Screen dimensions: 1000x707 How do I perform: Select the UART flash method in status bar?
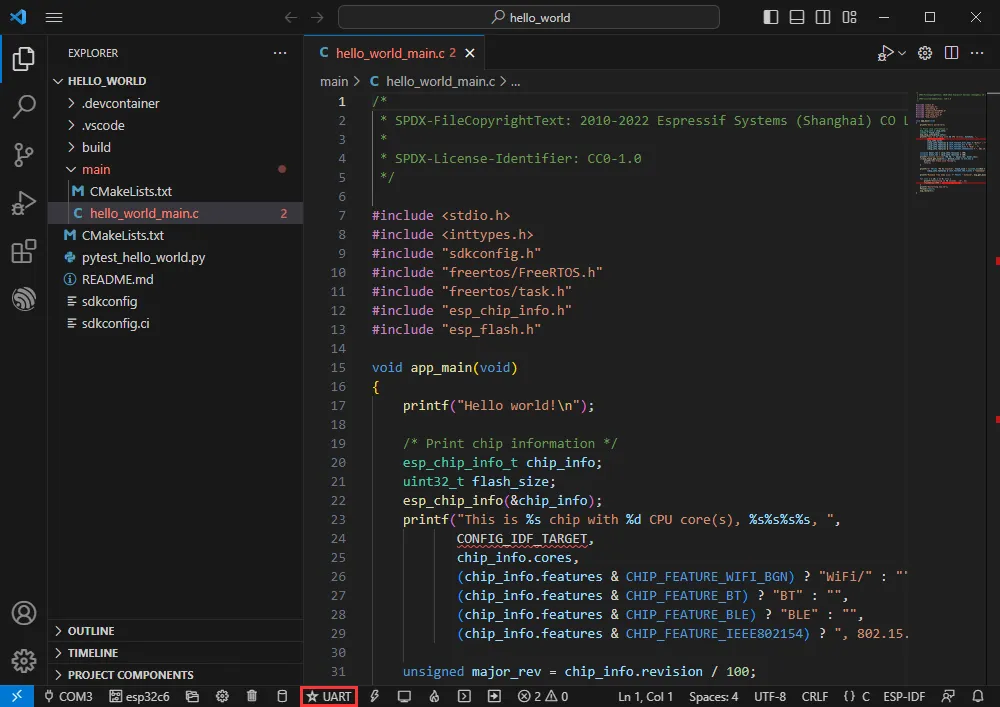coord(329,696)
